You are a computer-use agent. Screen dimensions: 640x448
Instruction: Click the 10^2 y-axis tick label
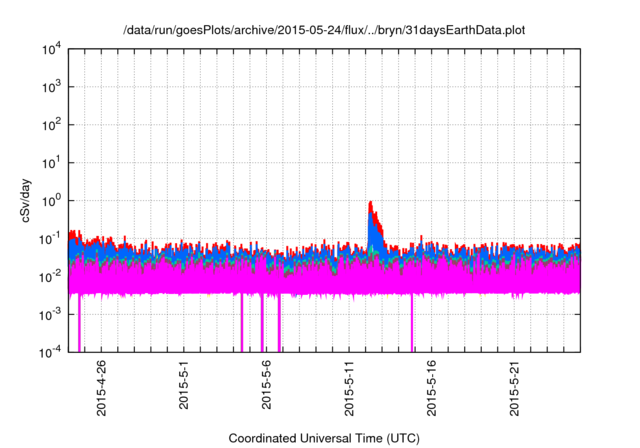pos(52,125)
